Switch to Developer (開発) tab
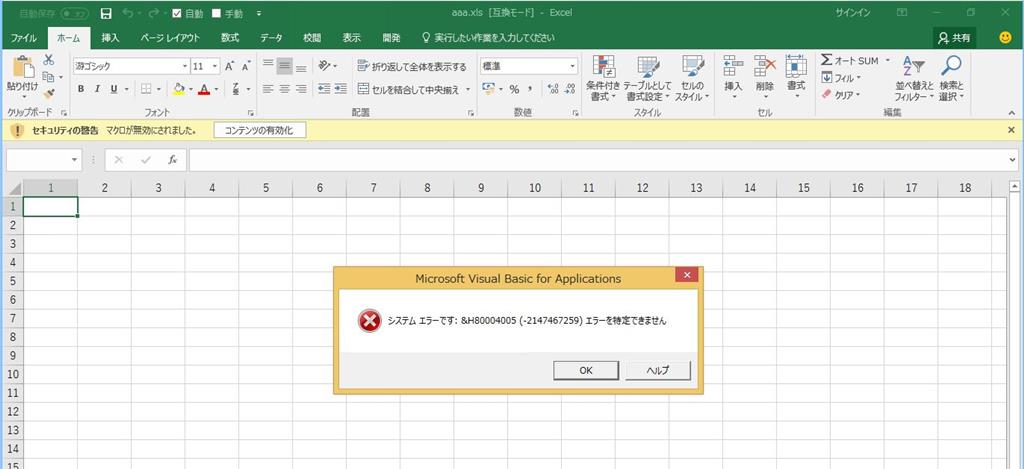Screen dimensions: 1024x469 [392, 38]
